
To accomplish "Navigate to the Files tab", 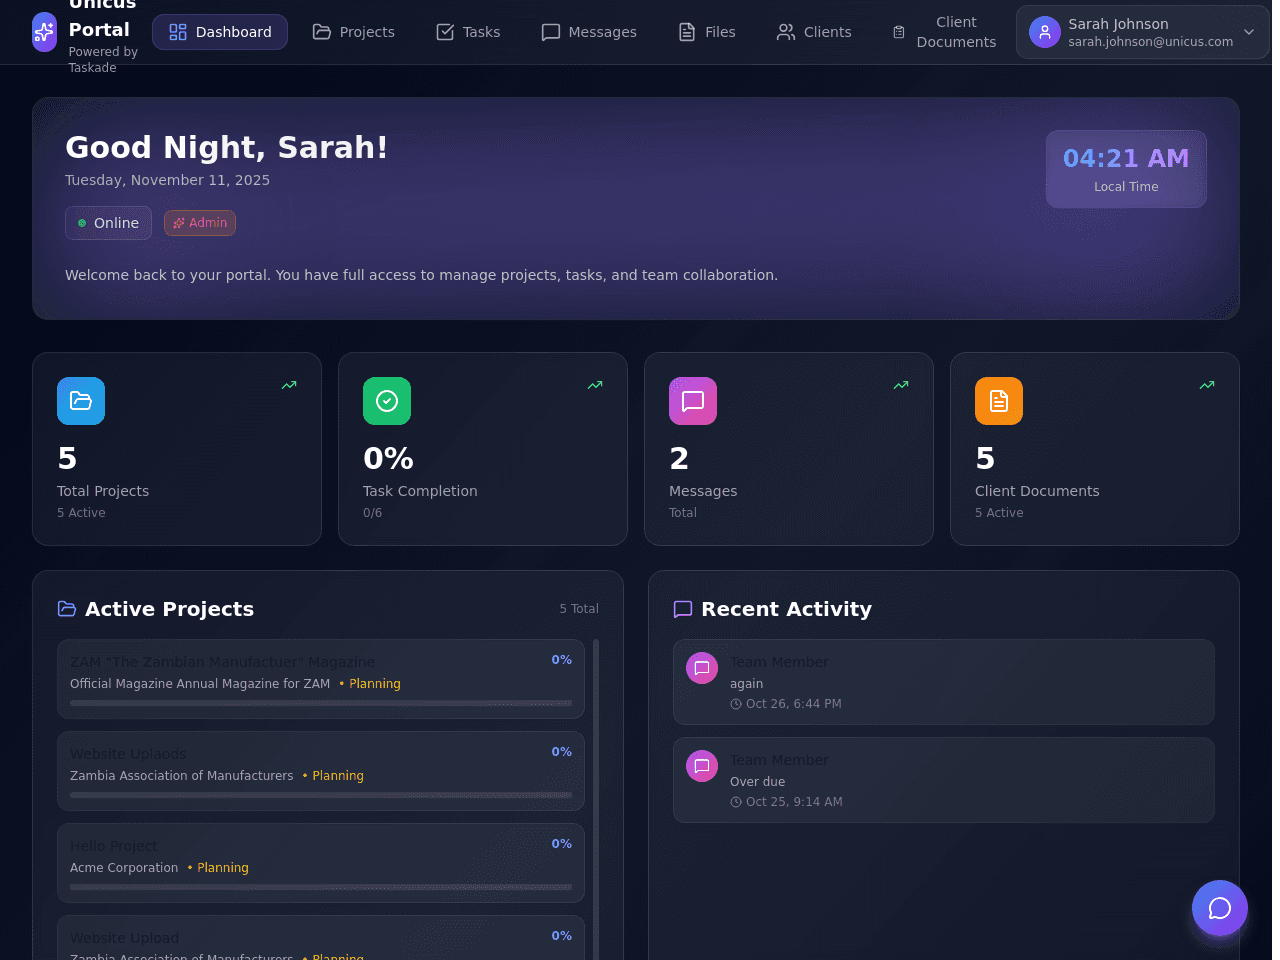I will (x=707, y=32).
